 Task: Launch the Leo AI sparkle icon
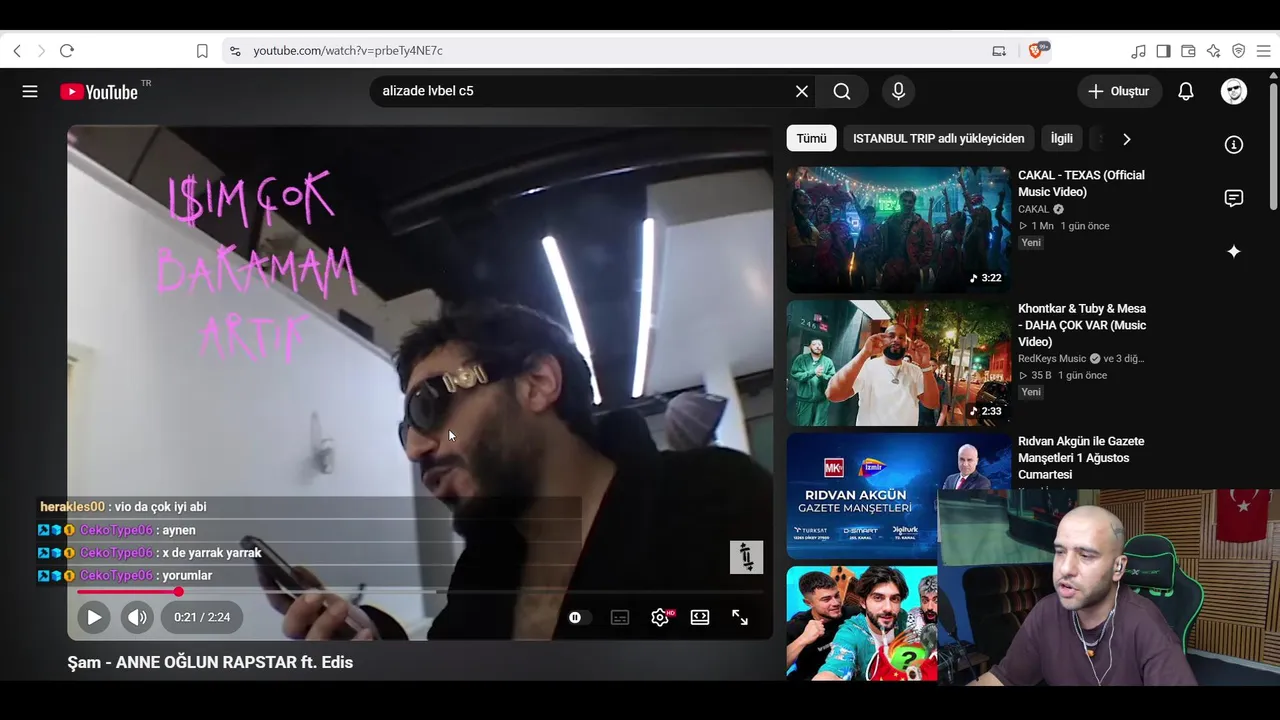coord(1214,51)
